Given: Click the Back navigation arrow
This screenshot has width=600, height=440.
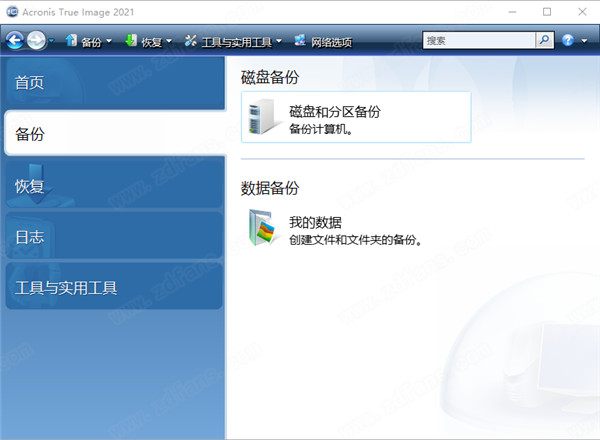Looking at the screenshot, I should (x=15, y=40).
